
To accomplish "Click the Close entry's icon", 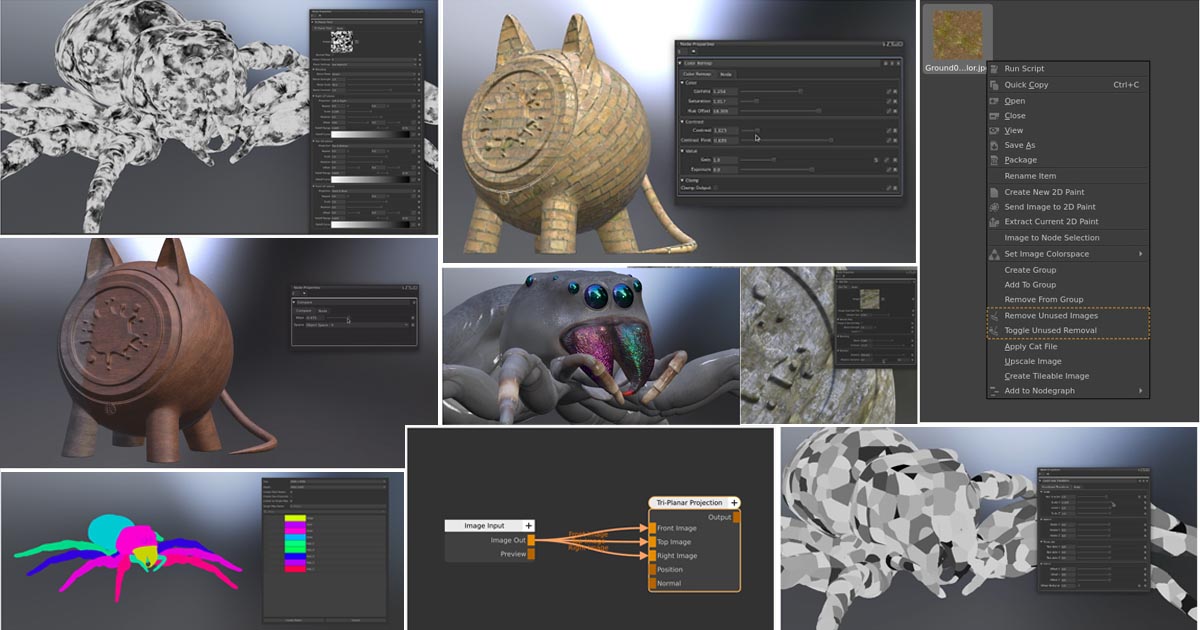I will [x=994, y=116].
